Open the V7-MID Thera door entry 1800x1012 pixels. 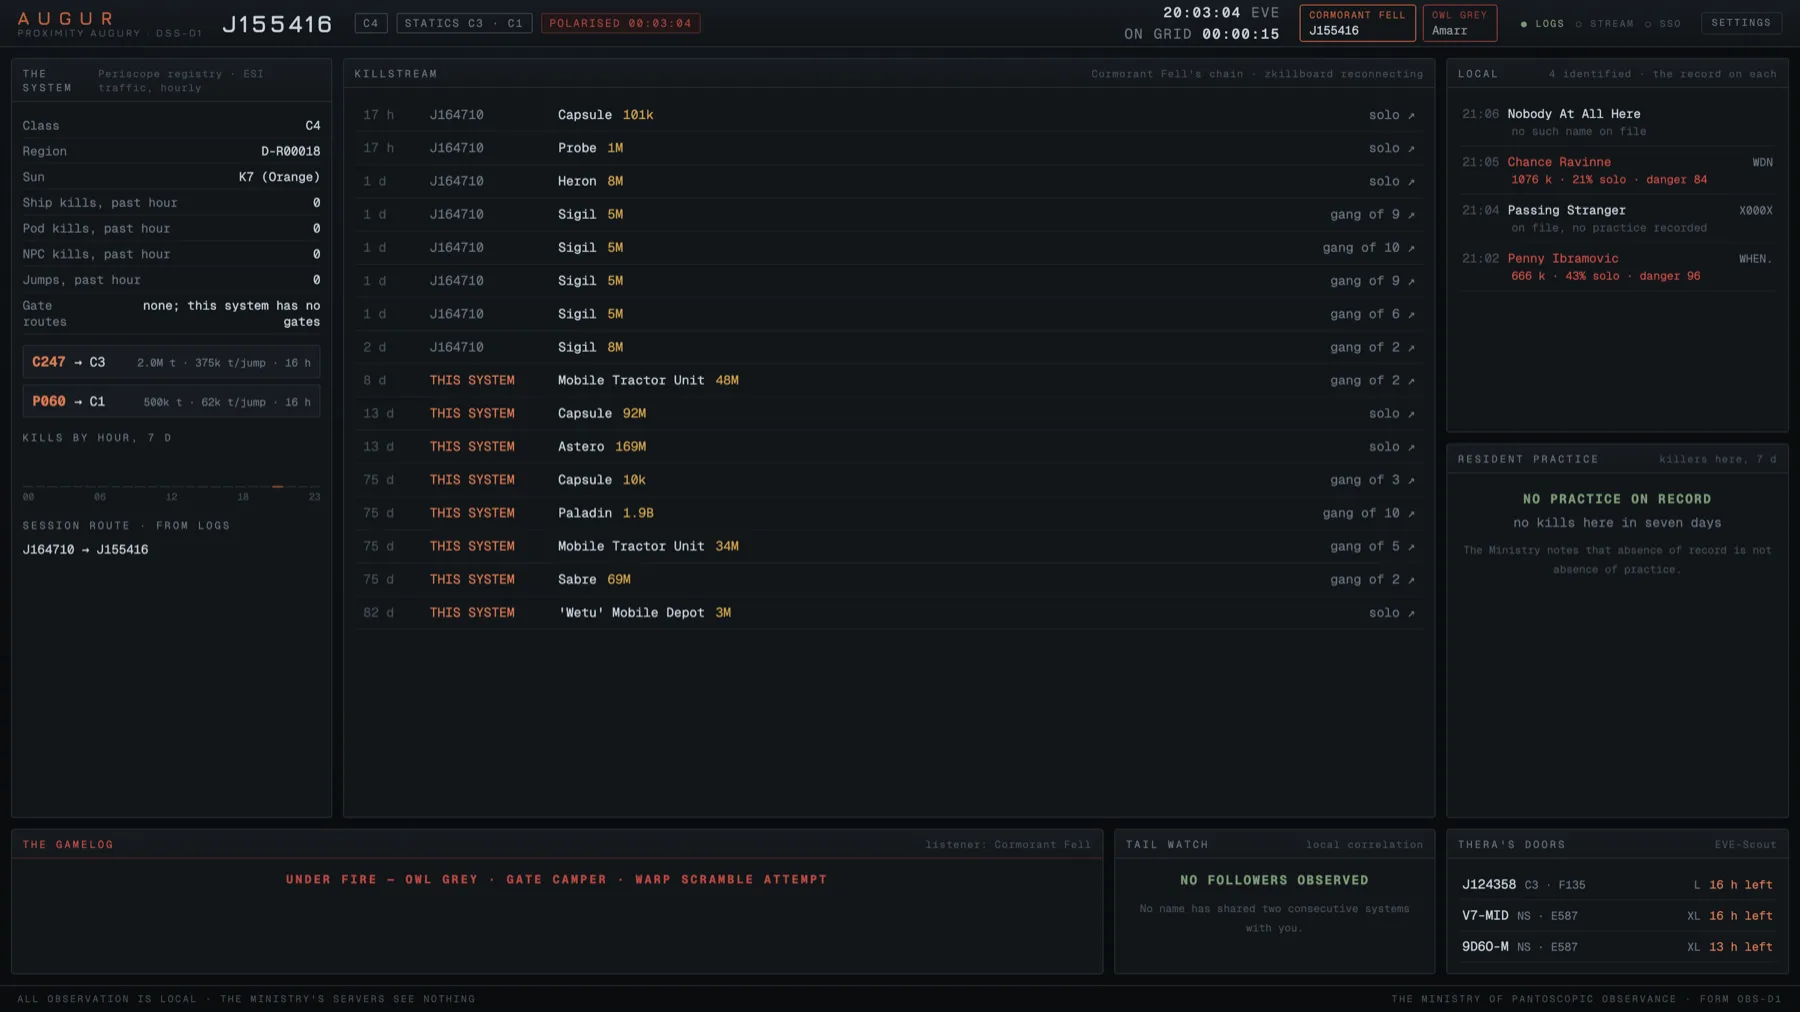tap(1617, 916)
